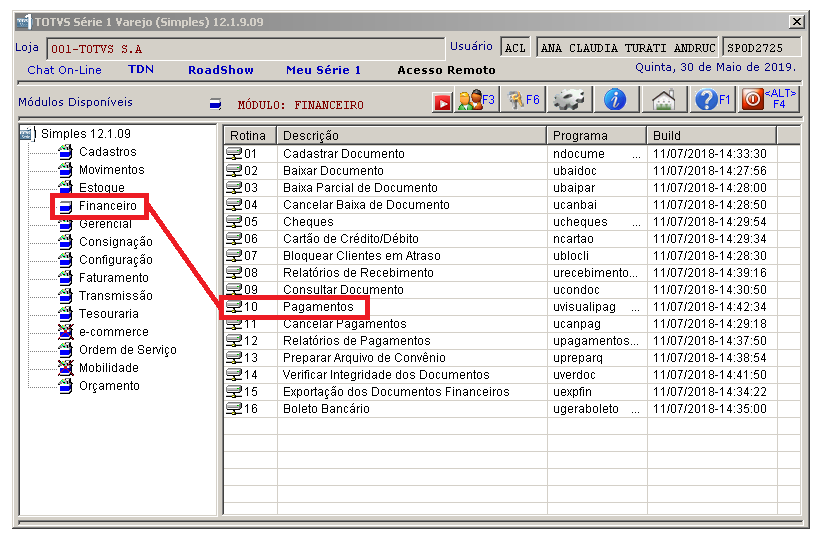Sort by the Build column header

[711, 136]
